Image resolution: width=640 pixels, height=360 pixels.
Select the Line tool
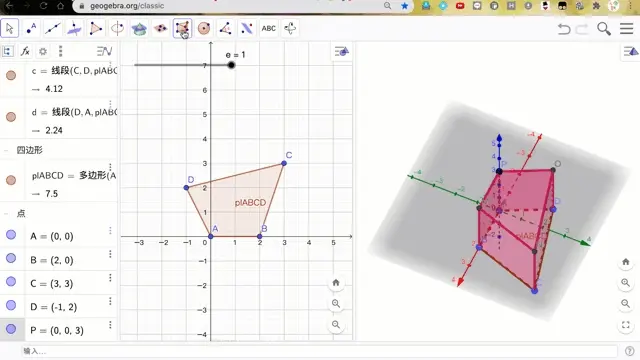(x=53, y=28)
